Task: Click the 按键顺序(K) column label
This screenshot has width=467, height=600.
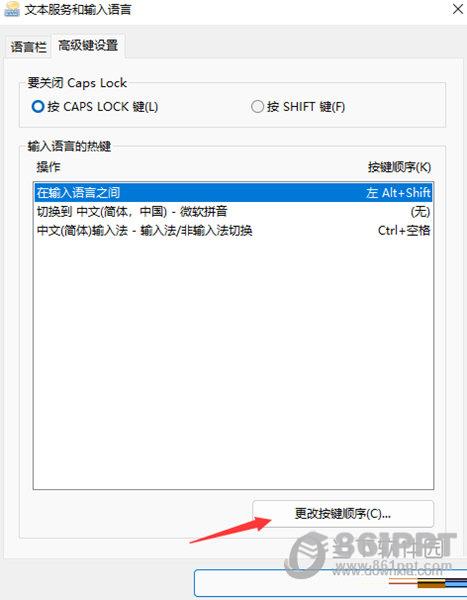Action: (399, 167)
